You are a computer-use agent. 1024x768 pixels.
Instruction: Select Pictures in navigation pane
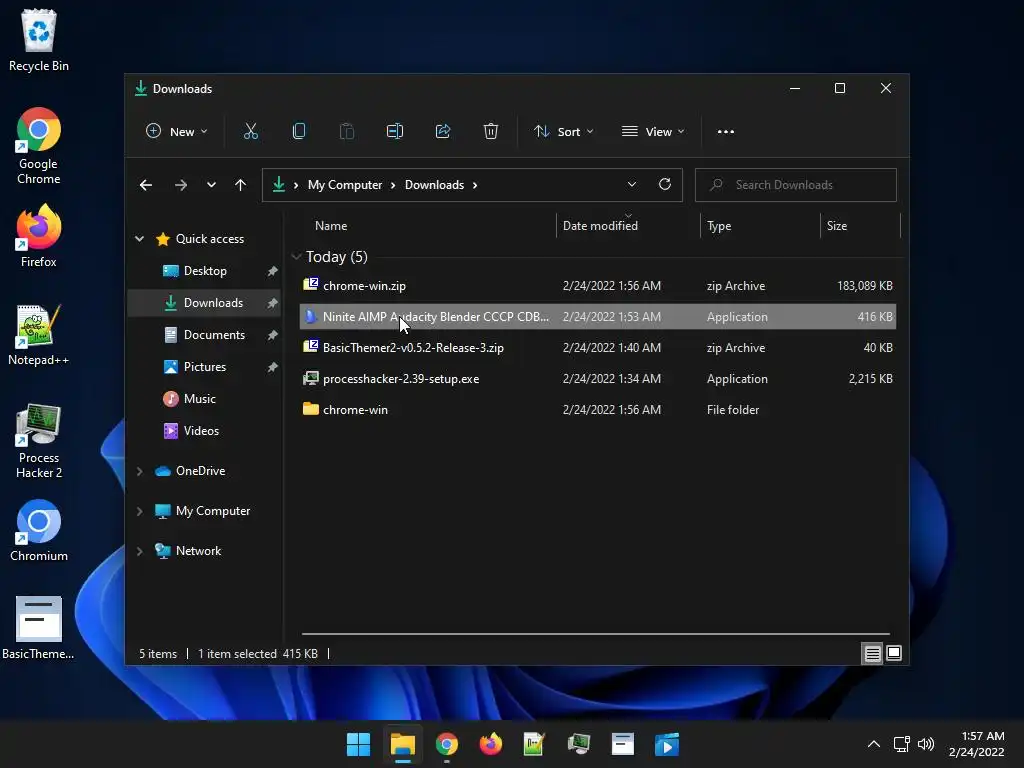tap(205, 367)
